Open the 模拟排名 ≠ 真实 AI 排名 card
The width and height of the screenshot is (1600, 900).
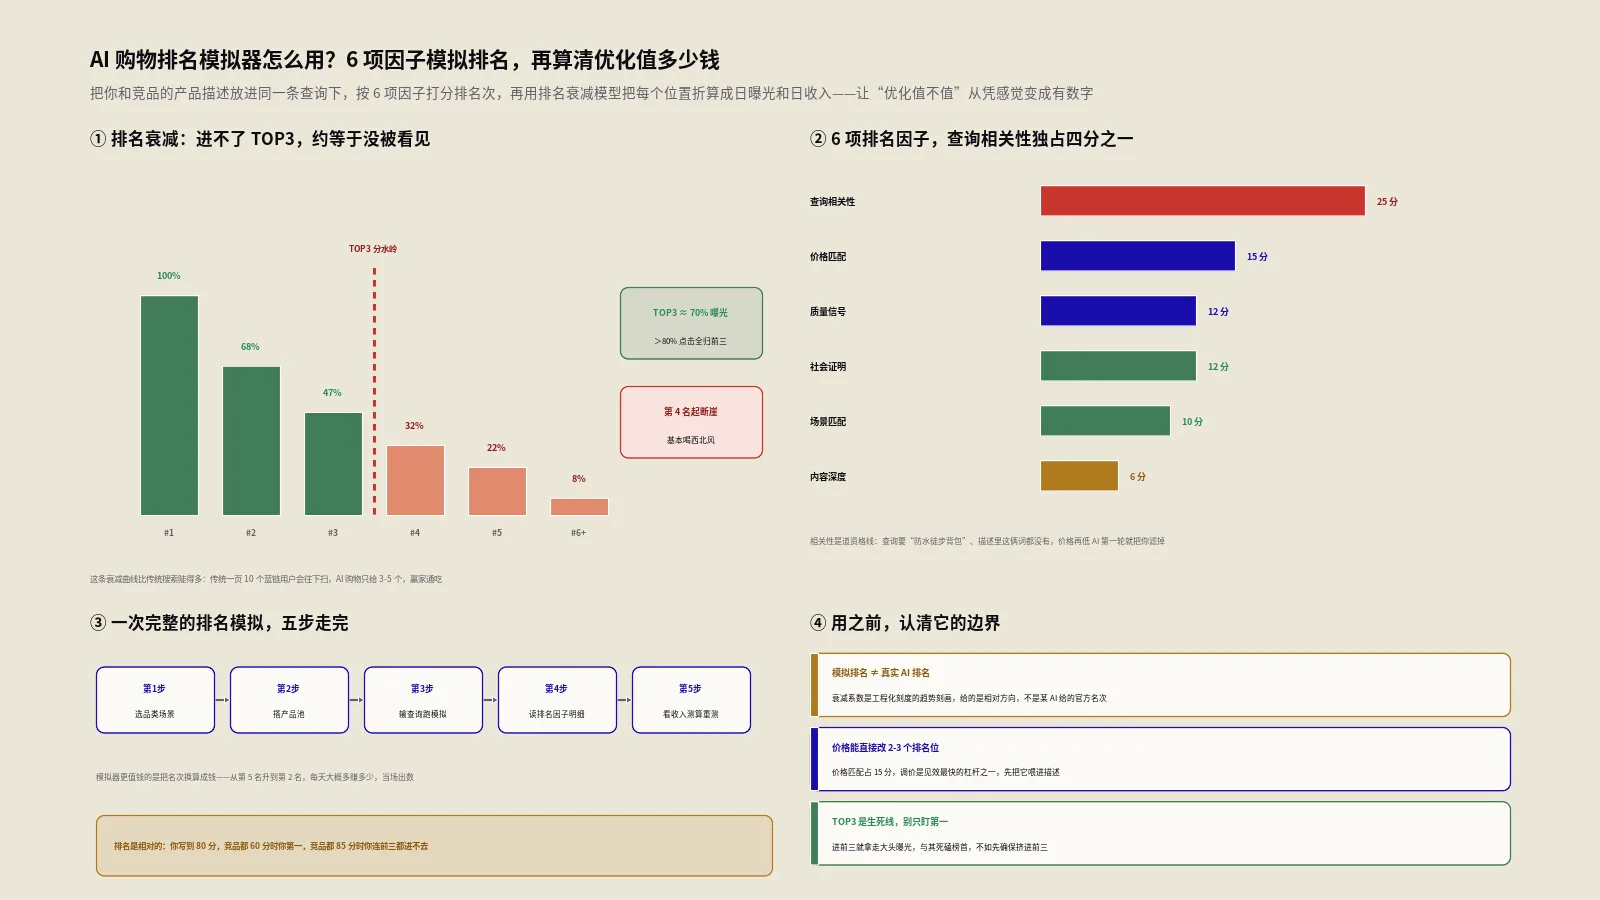point(1160,685)
